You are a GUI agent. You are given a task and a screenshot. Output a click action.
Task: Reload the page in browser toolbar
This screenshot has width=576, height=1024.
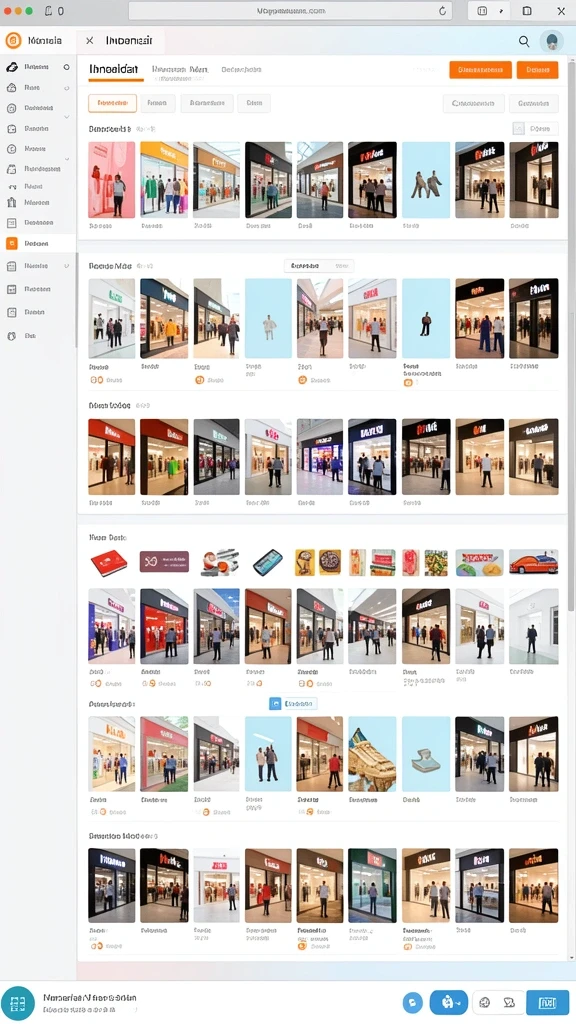click(442, 10)
